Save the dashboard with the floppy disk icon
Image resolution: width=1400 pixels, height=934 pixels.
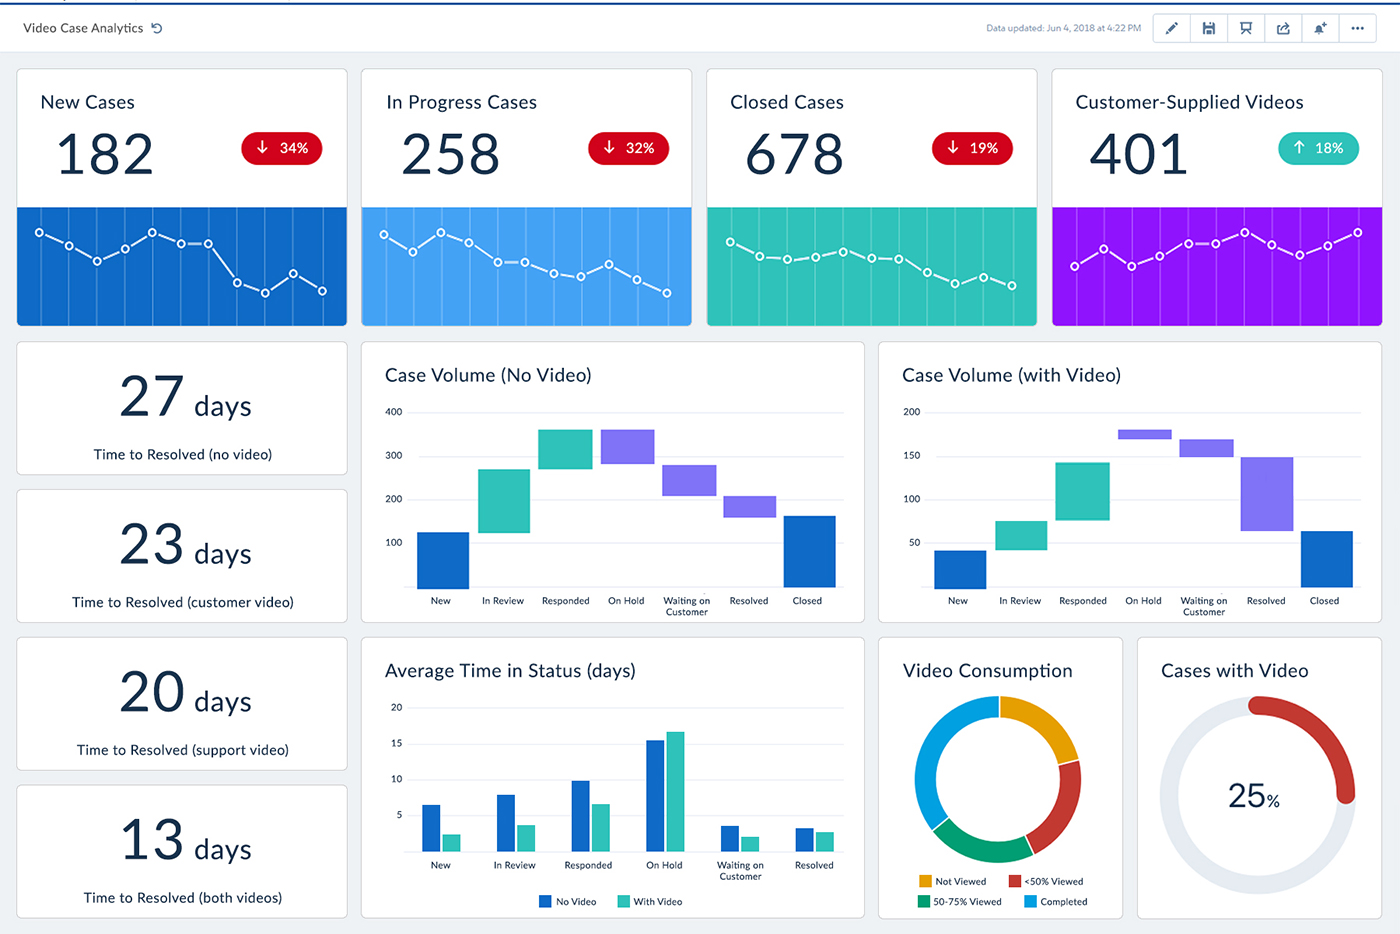pyautogui.click(x=1208, y=28)
